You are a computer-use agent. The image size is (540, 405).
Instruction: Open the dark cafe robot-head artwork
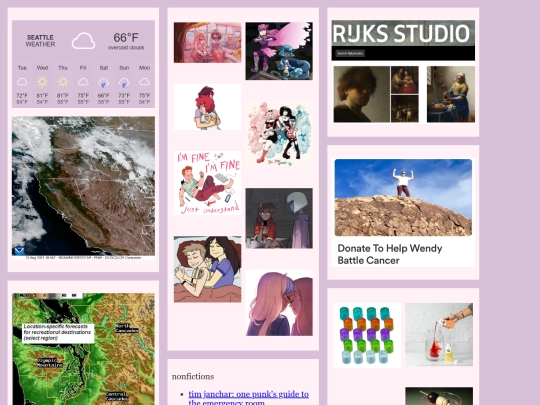click(x=279, y=218)
